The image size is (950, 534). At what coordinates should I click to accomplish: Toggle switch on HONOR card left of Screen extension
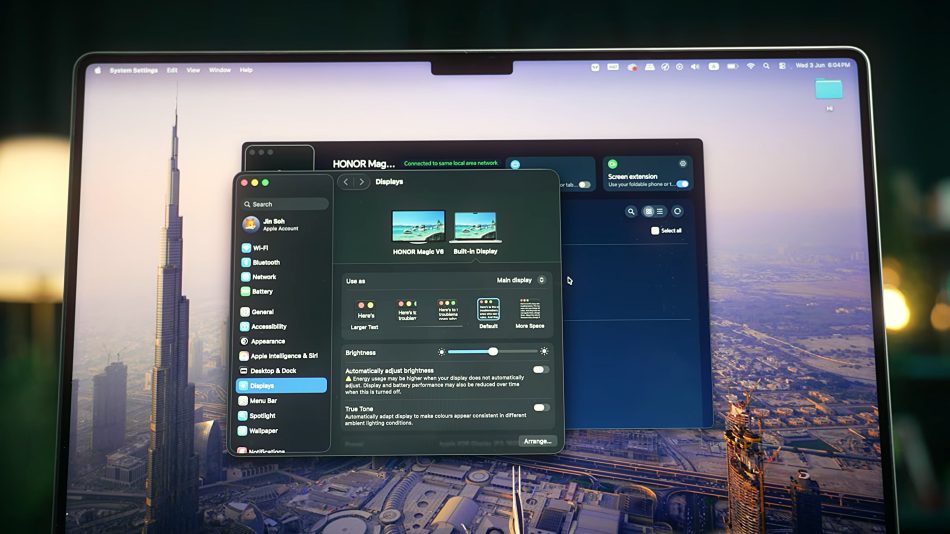tap(584, 185)
